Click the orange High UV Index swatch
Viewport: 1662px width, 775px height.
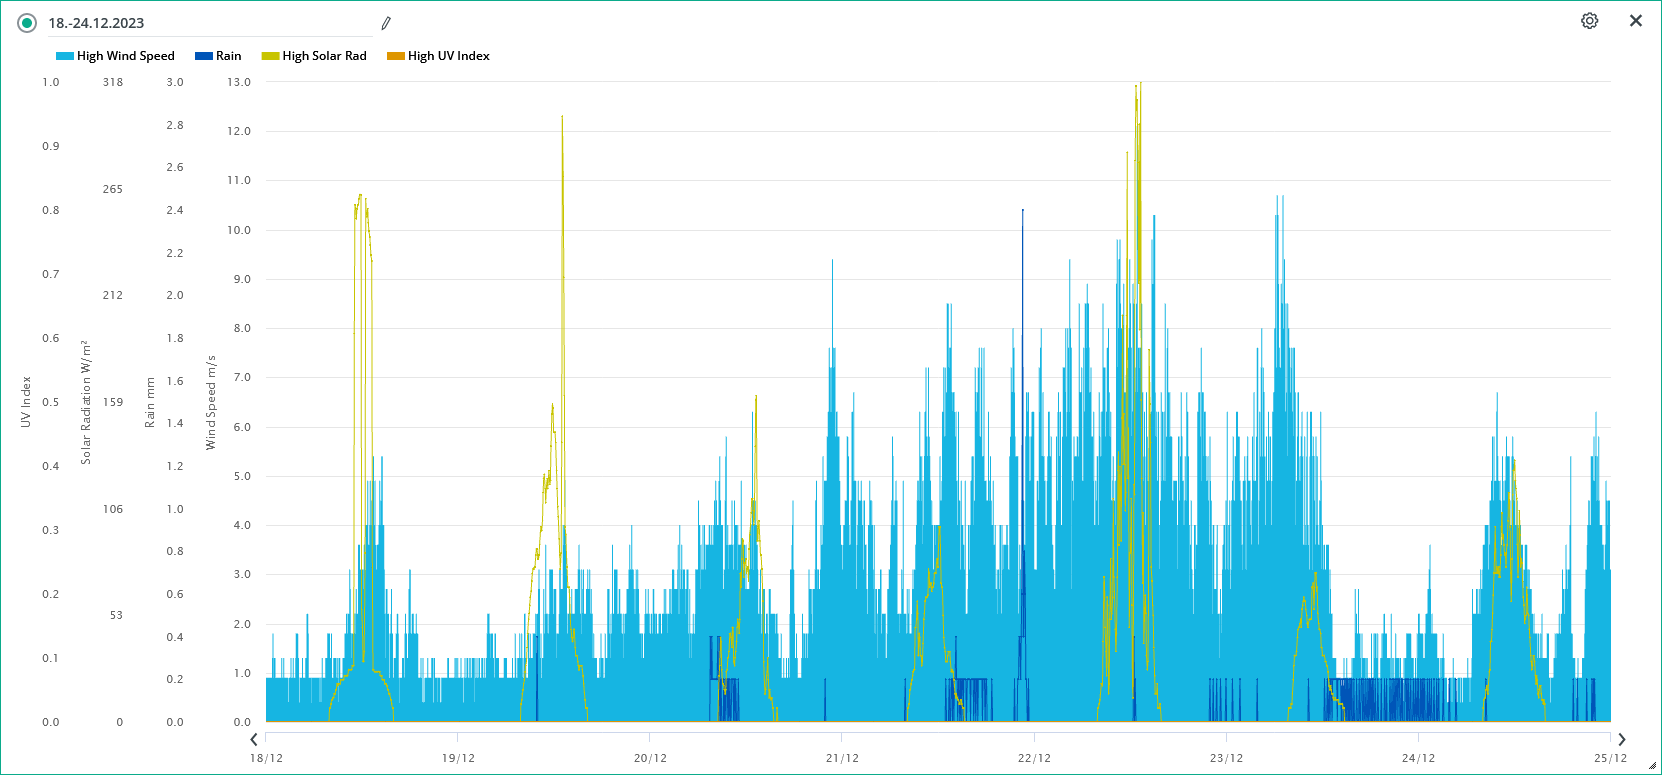point(396,56)
